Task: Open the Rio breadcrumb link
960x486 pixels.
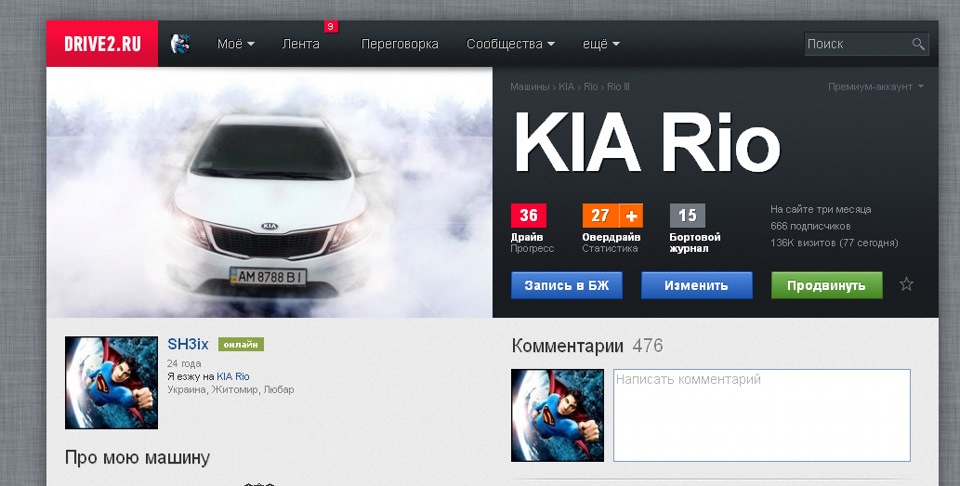Action: pyautogui.click(x=591, y=87)
